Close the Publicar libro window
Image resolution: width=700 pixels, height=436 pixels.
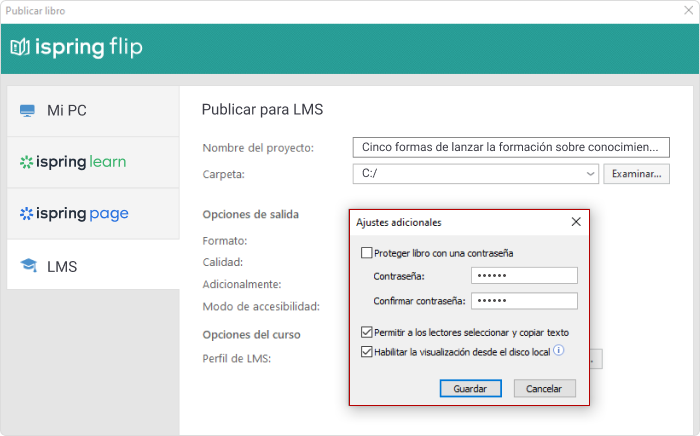(688, 10)
